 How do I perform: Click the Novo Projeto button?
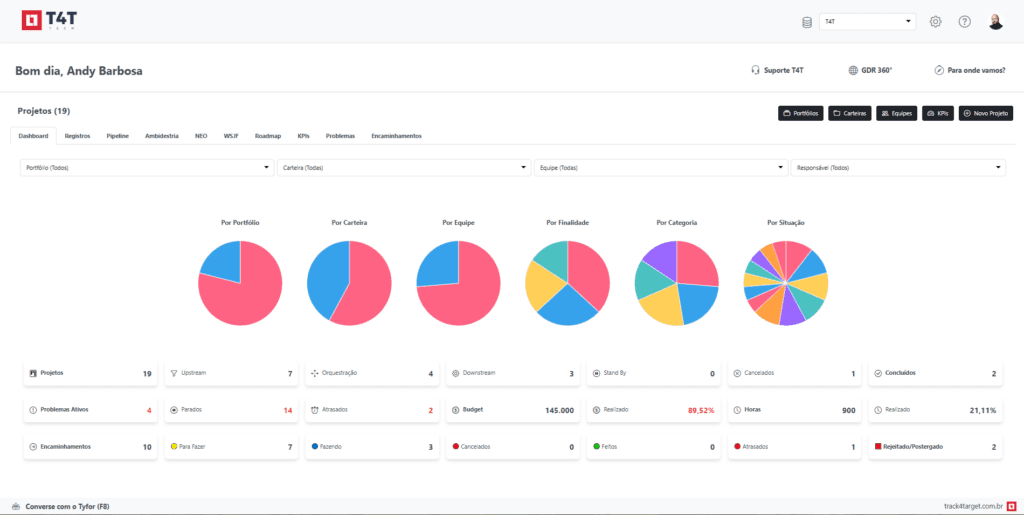click(x=986, y=113)
